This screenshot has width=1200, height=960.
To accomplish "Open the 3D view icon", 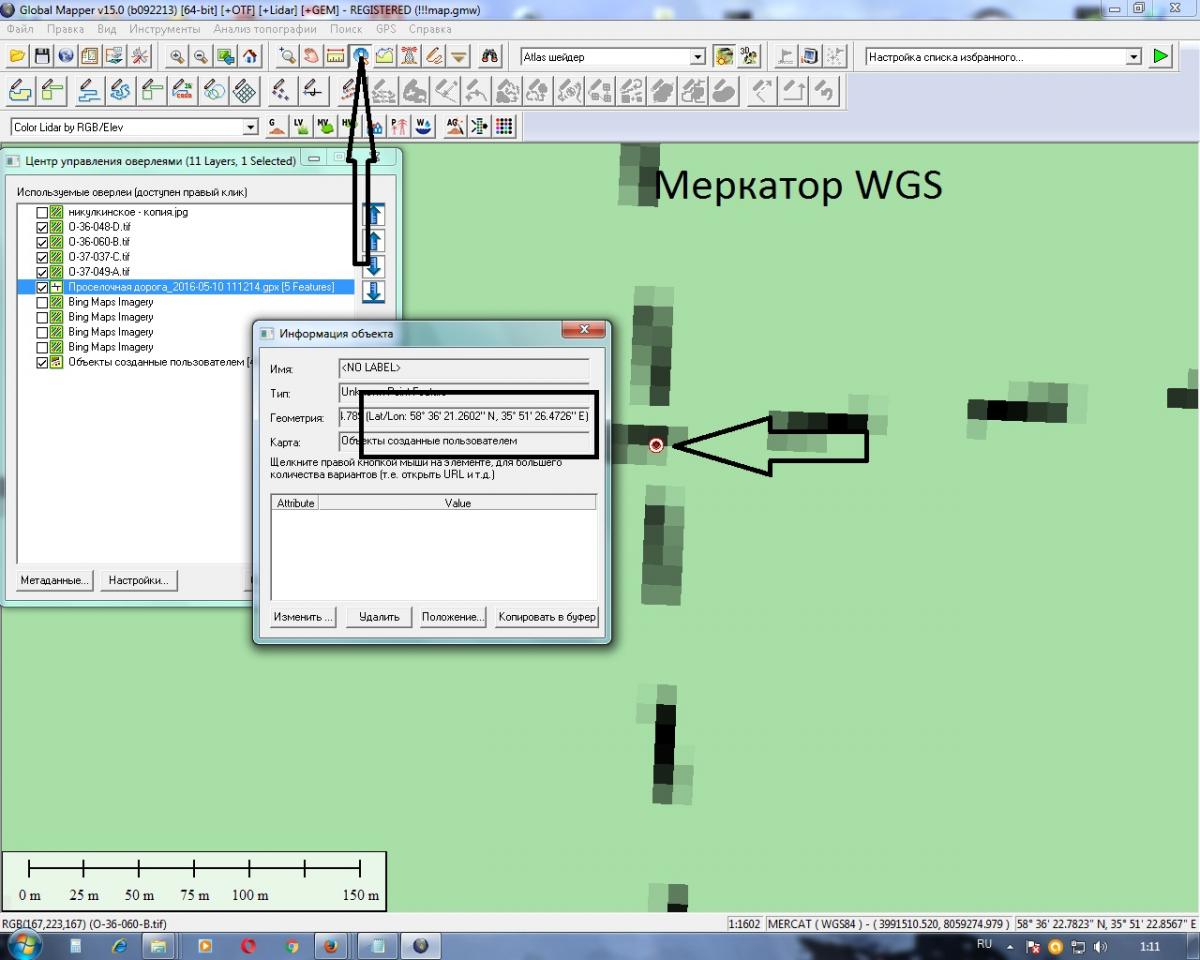I will [749, 57].
